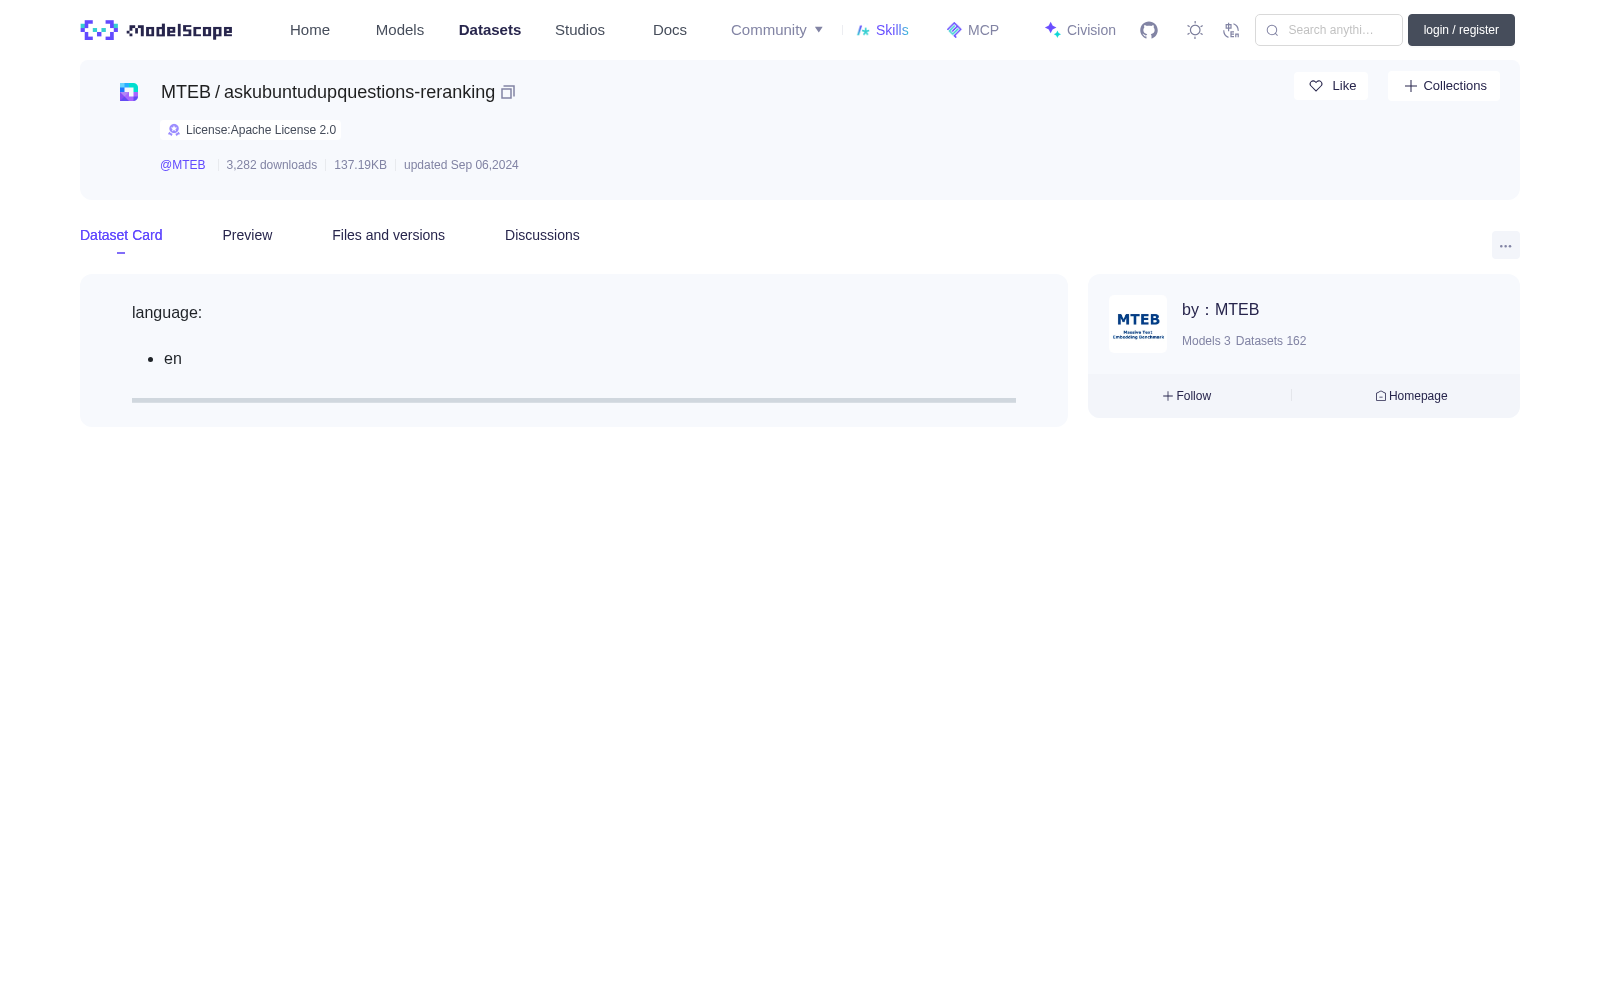Open the MCP page
Viewport: 1600px width, 1000px height.
pos(972,30)
